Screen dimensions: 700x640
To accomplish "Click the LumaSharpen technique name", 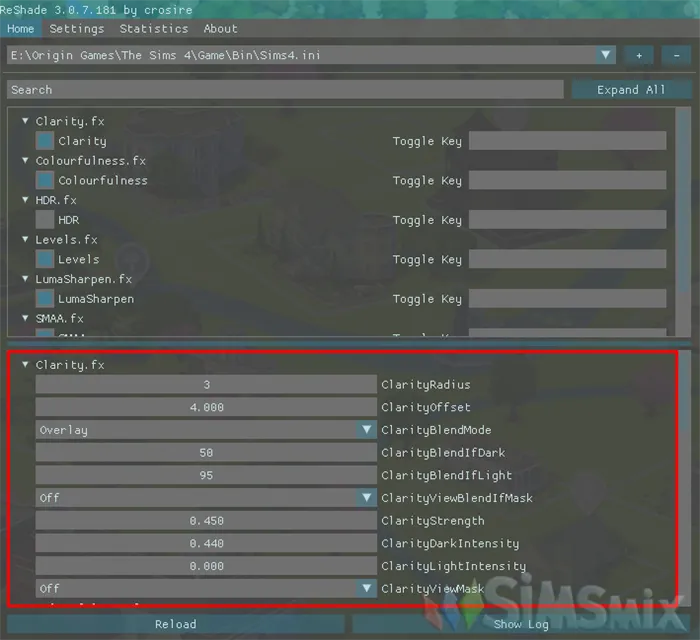I will 96,299.
